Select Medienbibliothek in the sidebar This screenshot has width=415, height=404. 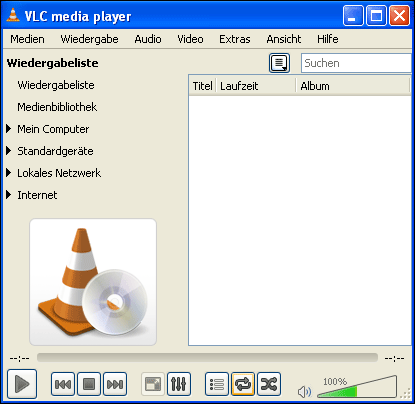pos(57,107)
